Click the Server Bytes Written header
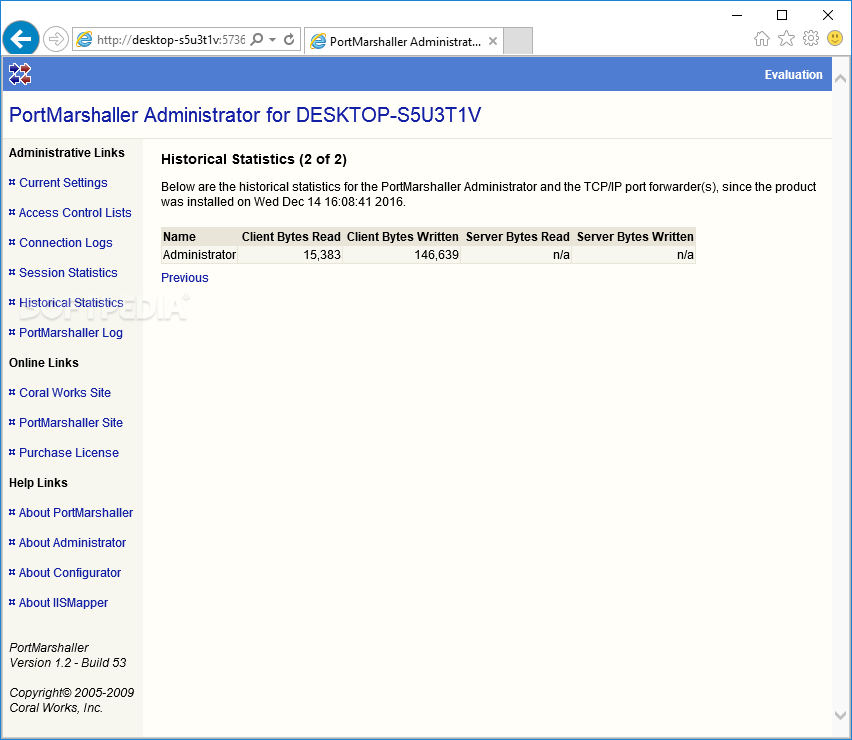The image size is (852, 740). [x=635, y=237]
